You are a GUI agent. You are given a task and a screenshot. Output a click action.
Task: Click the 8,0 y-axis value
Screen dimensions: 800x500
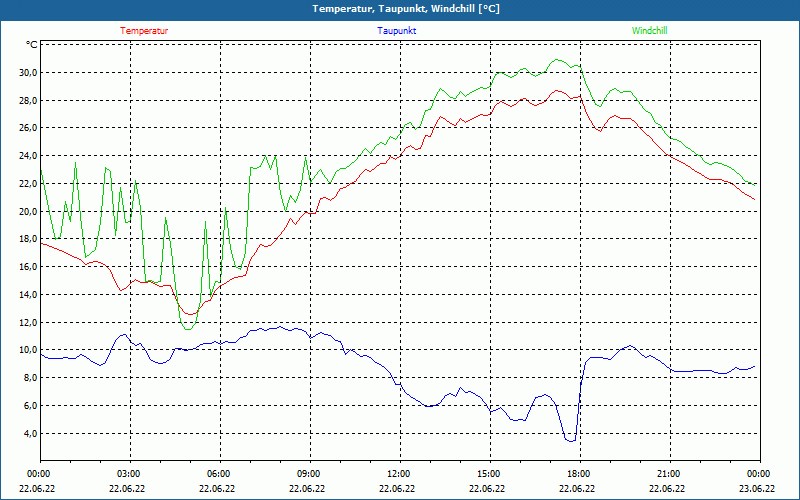tap(31, 378)
